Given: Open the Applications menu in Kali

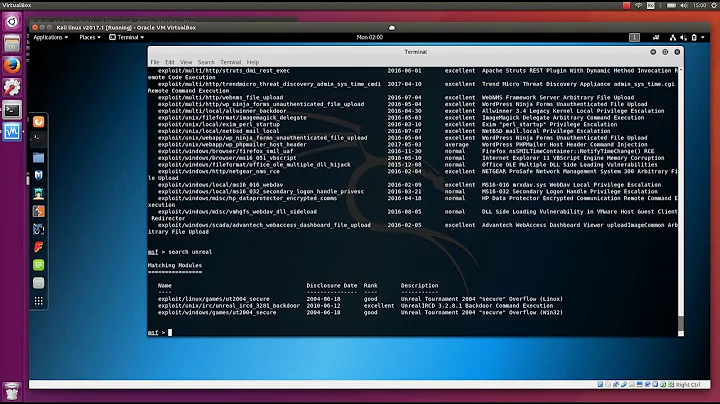Looking at the screenshot, I should pos(51,38).
